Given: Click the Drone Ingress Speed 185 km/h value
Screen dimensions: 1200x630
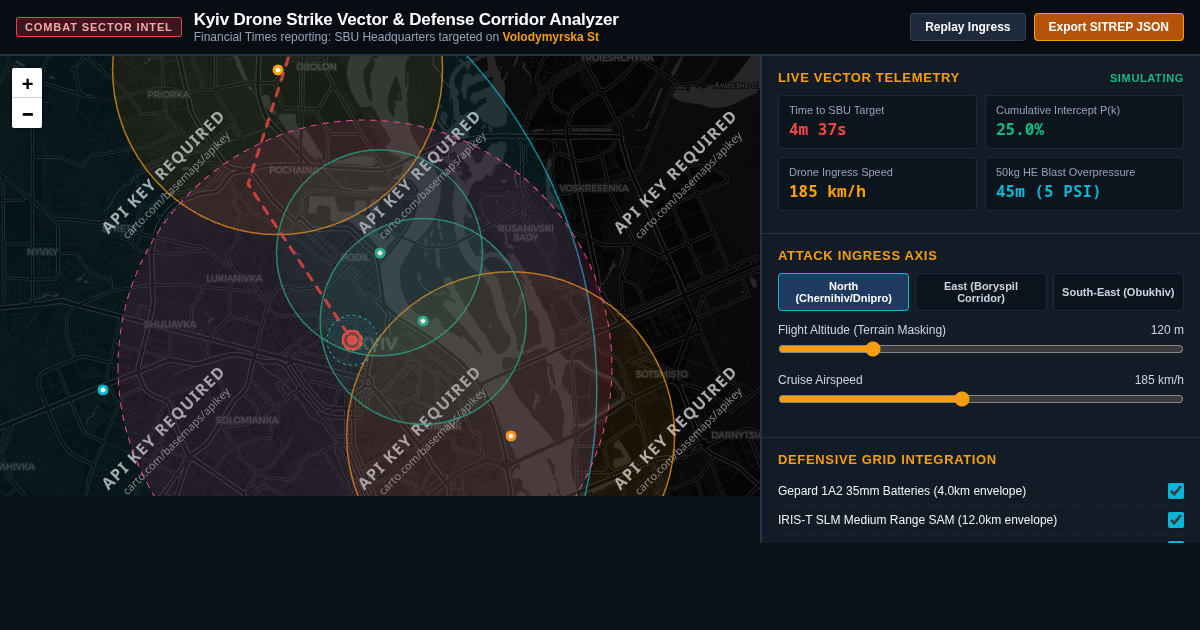Looking at the screenshot, I should click(827, 192).
